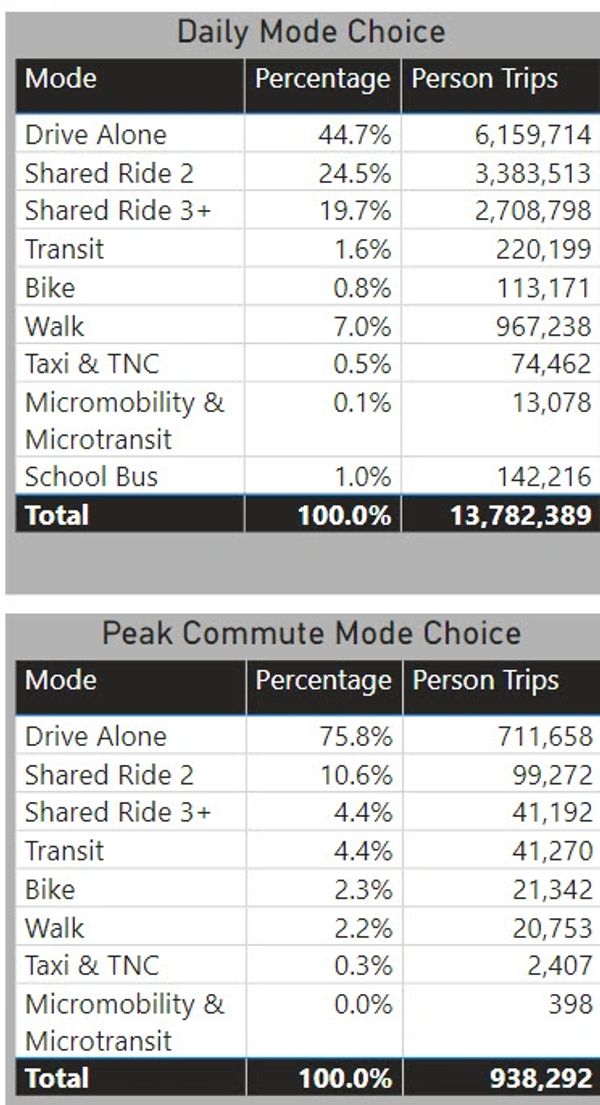Click Percentage header in Peak Commute table
This screenshot has height=1105, width=600.
pyautogui.click(x=323, y=681)
